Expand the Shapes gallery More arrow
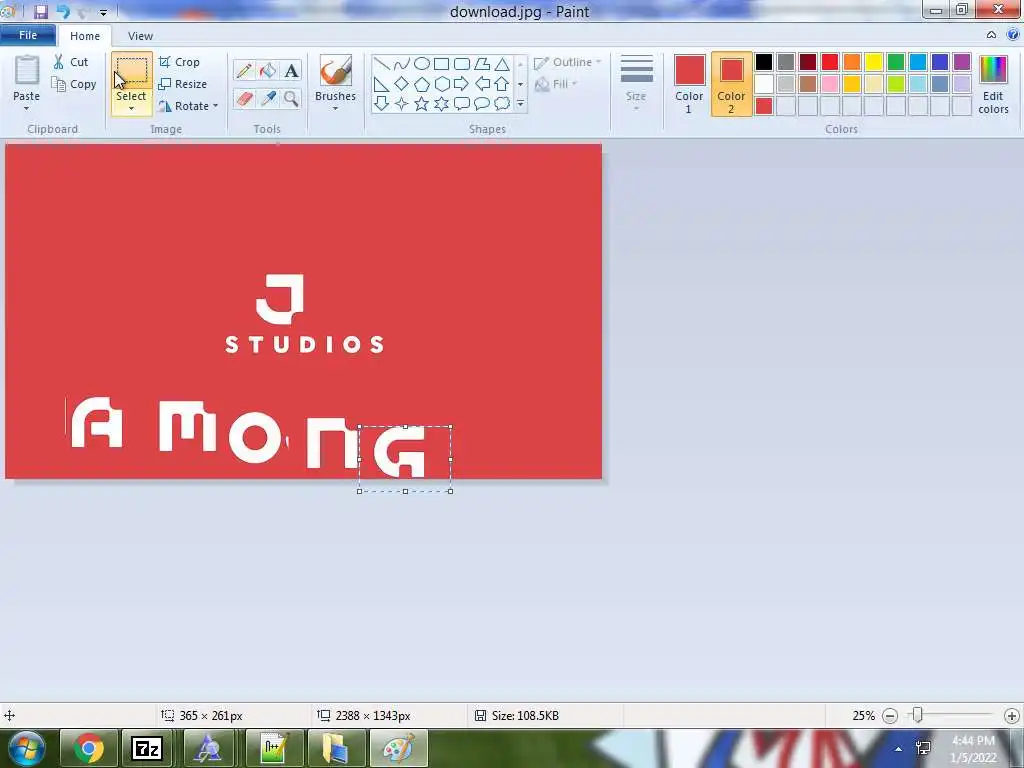 click(520, 103)
